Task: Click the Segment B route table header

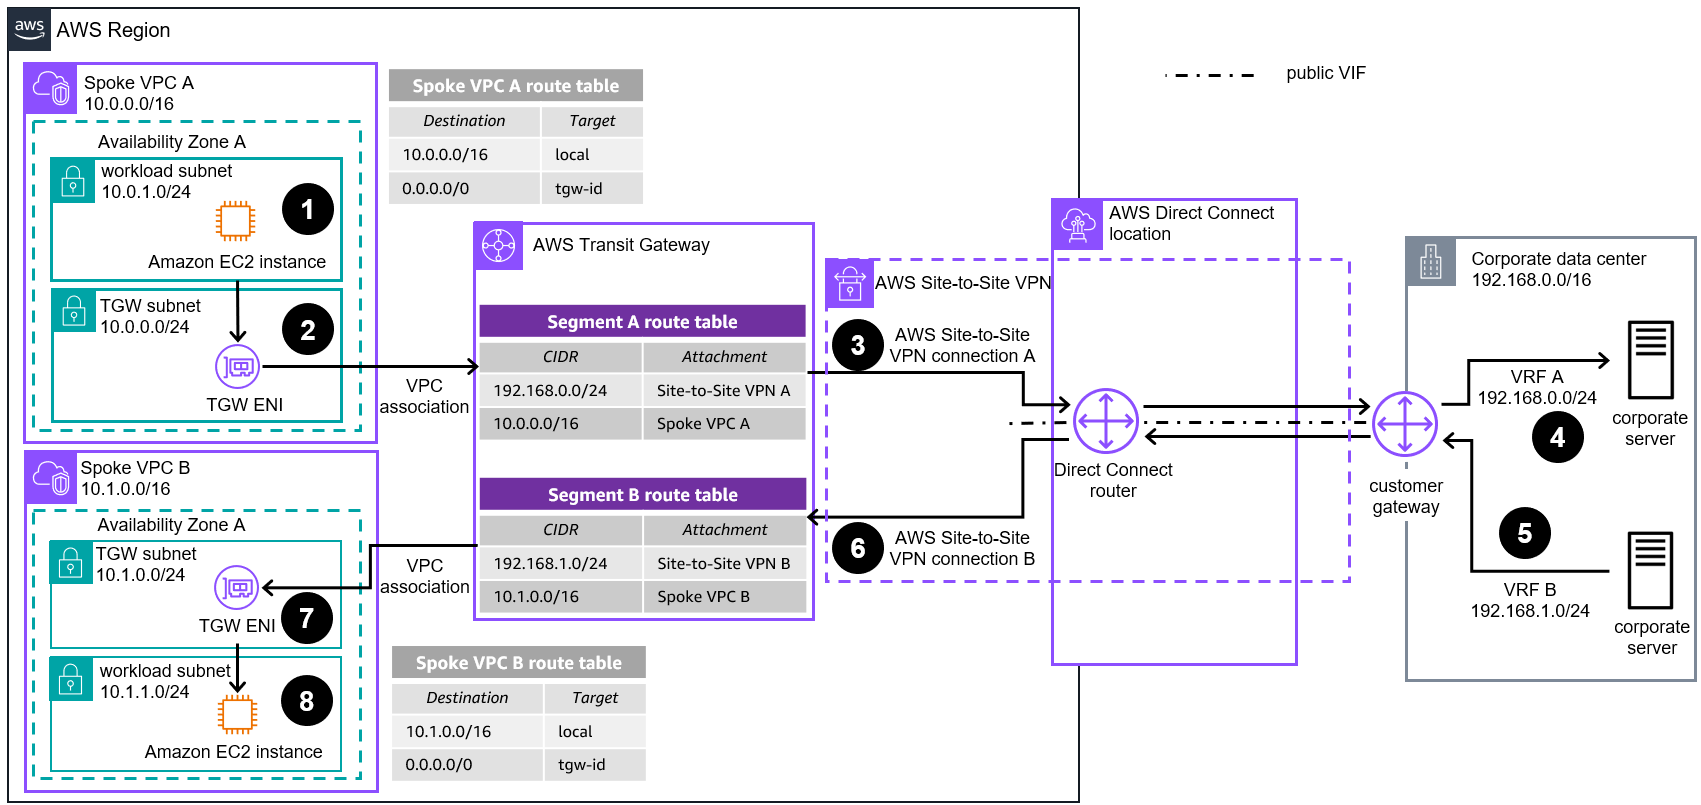Action: tap(642, 495)
